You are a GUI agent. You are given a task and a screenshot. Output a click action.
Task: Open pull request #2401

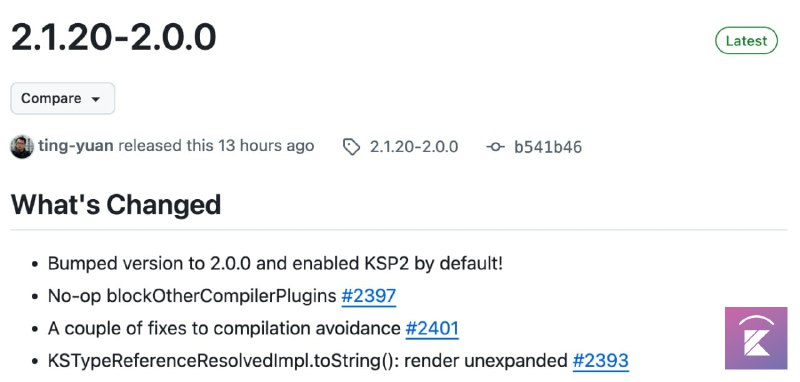(x=432, y=328)
